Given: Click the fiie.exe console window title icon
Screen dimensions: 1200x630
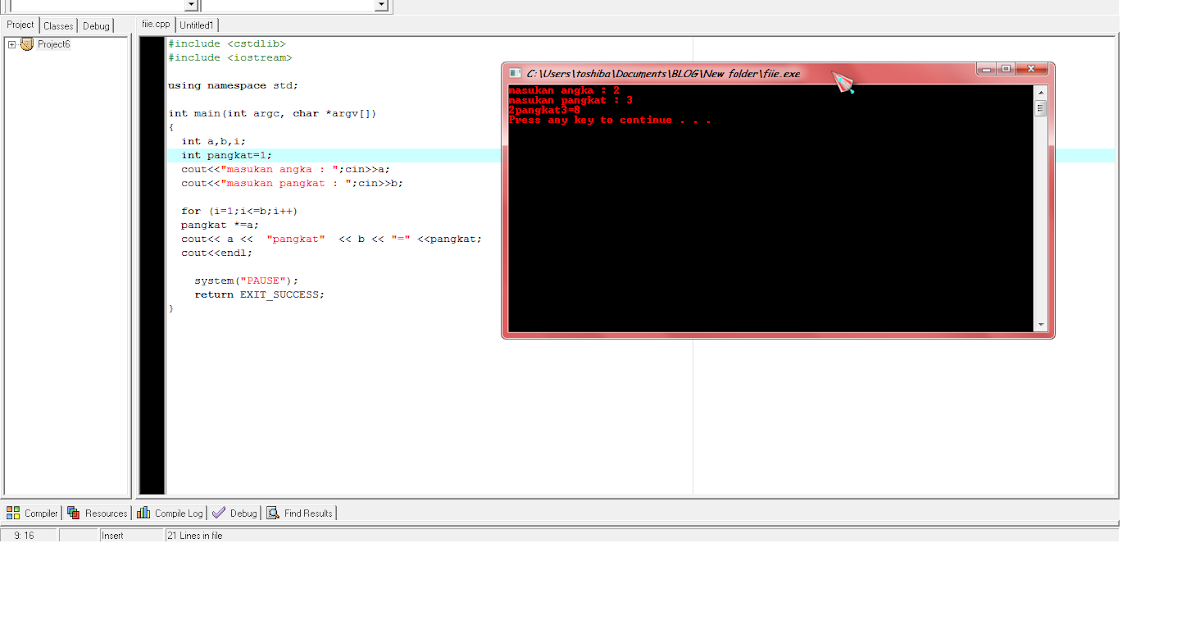Looking at the screenshot, I should click(515, 73).
